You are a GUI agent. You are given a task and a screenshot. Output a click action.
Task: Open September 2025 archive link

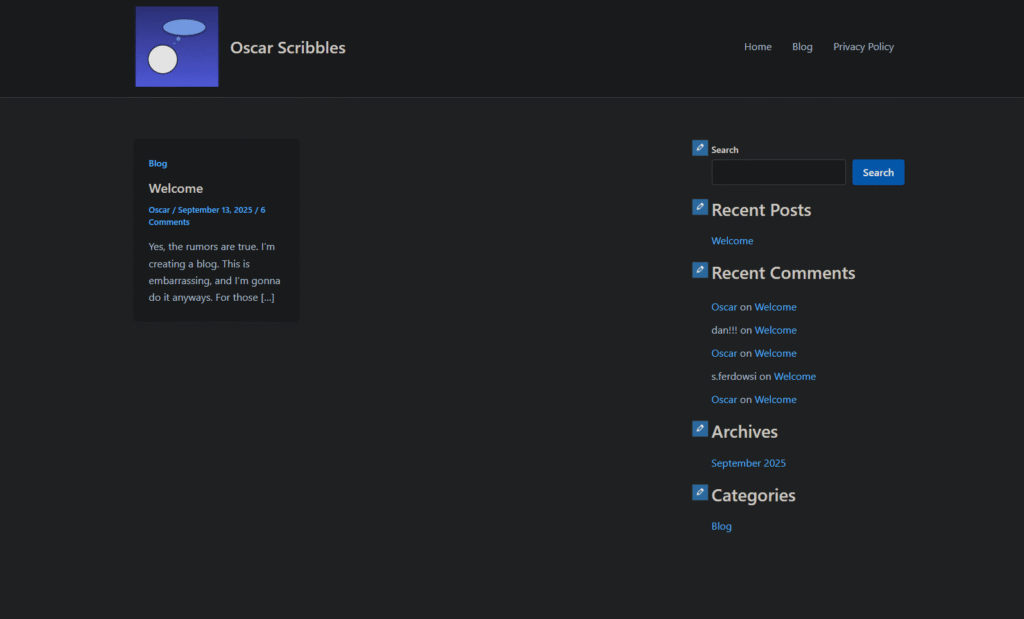748,463
